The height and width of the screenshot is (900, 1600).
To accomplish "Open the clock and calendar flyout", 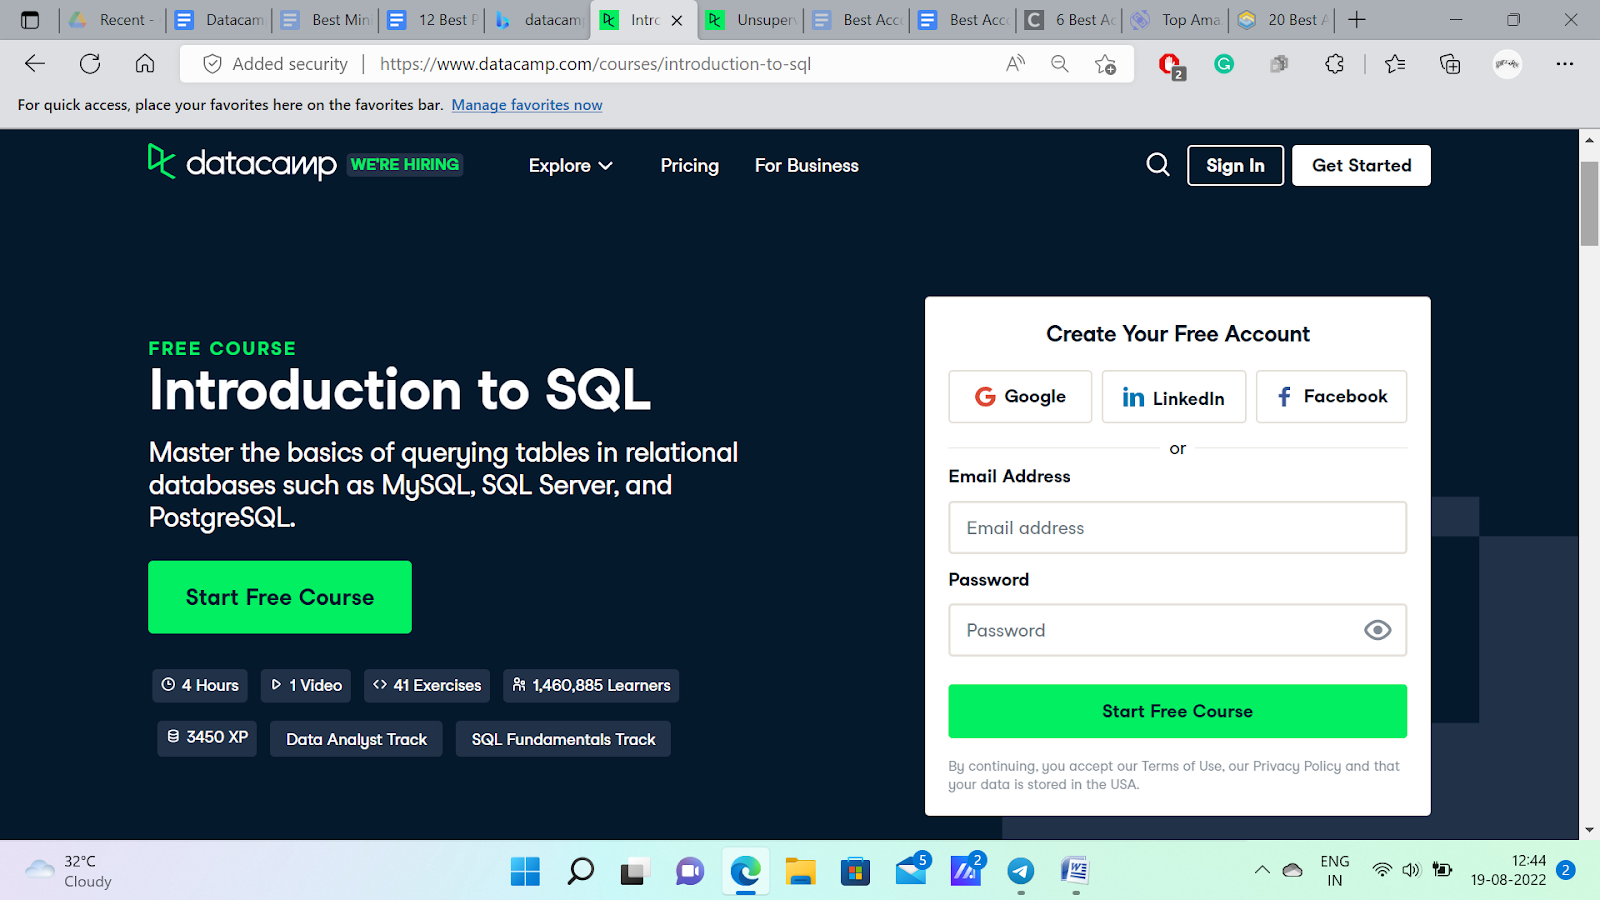I will (x=1508, y=870).
